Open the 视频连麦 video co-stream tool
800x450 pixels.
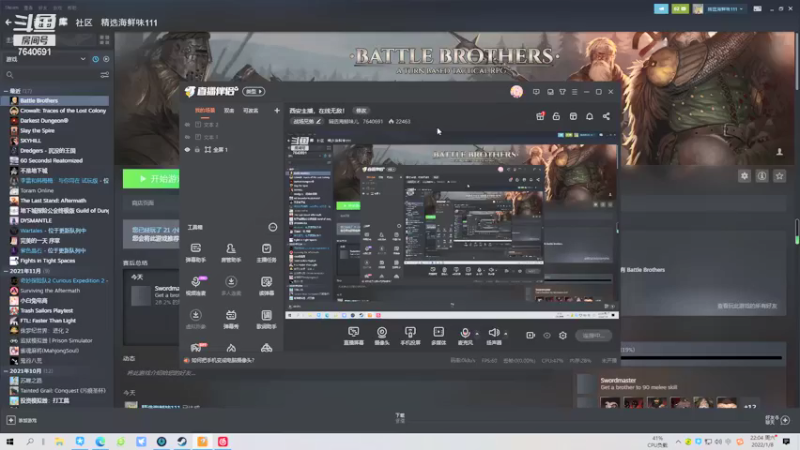195,286
